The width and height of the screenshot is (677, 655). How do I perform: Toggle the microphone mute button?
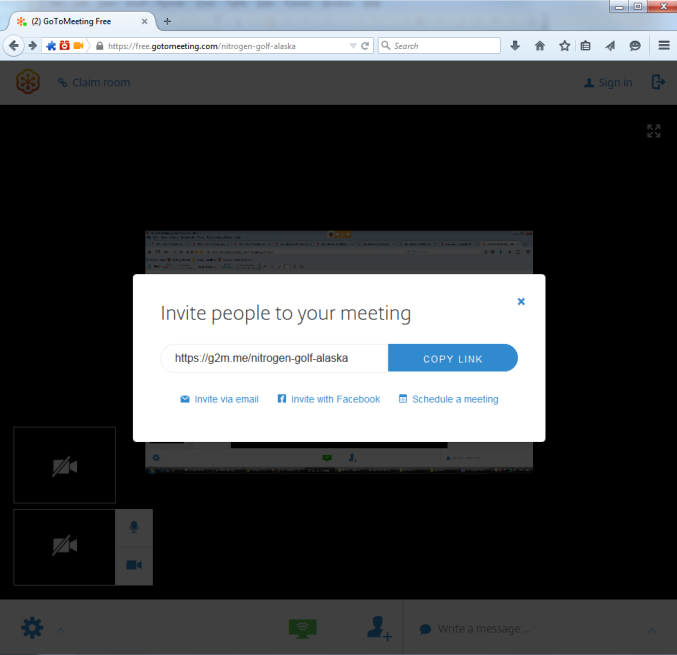tap(134, 528)
